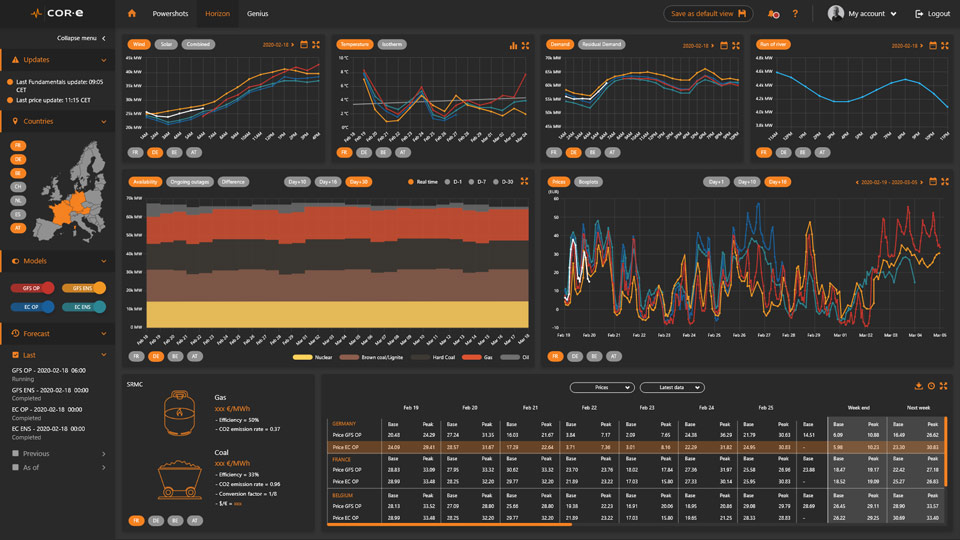Open the notifications bell
The width and height of the screenshot is (960, 540).
773,14
